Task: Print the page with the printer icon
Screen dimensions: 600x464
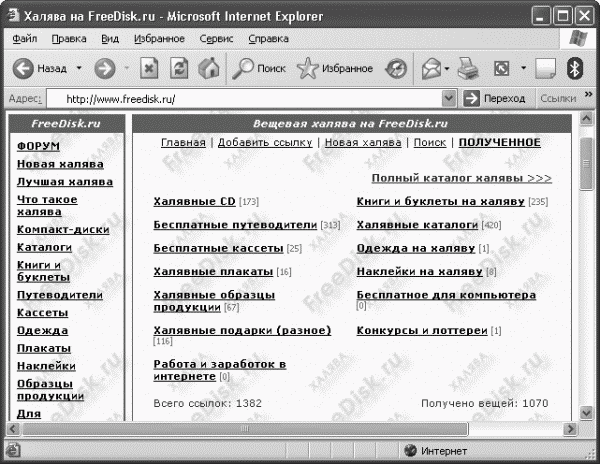Action: (x=468, y=69)
